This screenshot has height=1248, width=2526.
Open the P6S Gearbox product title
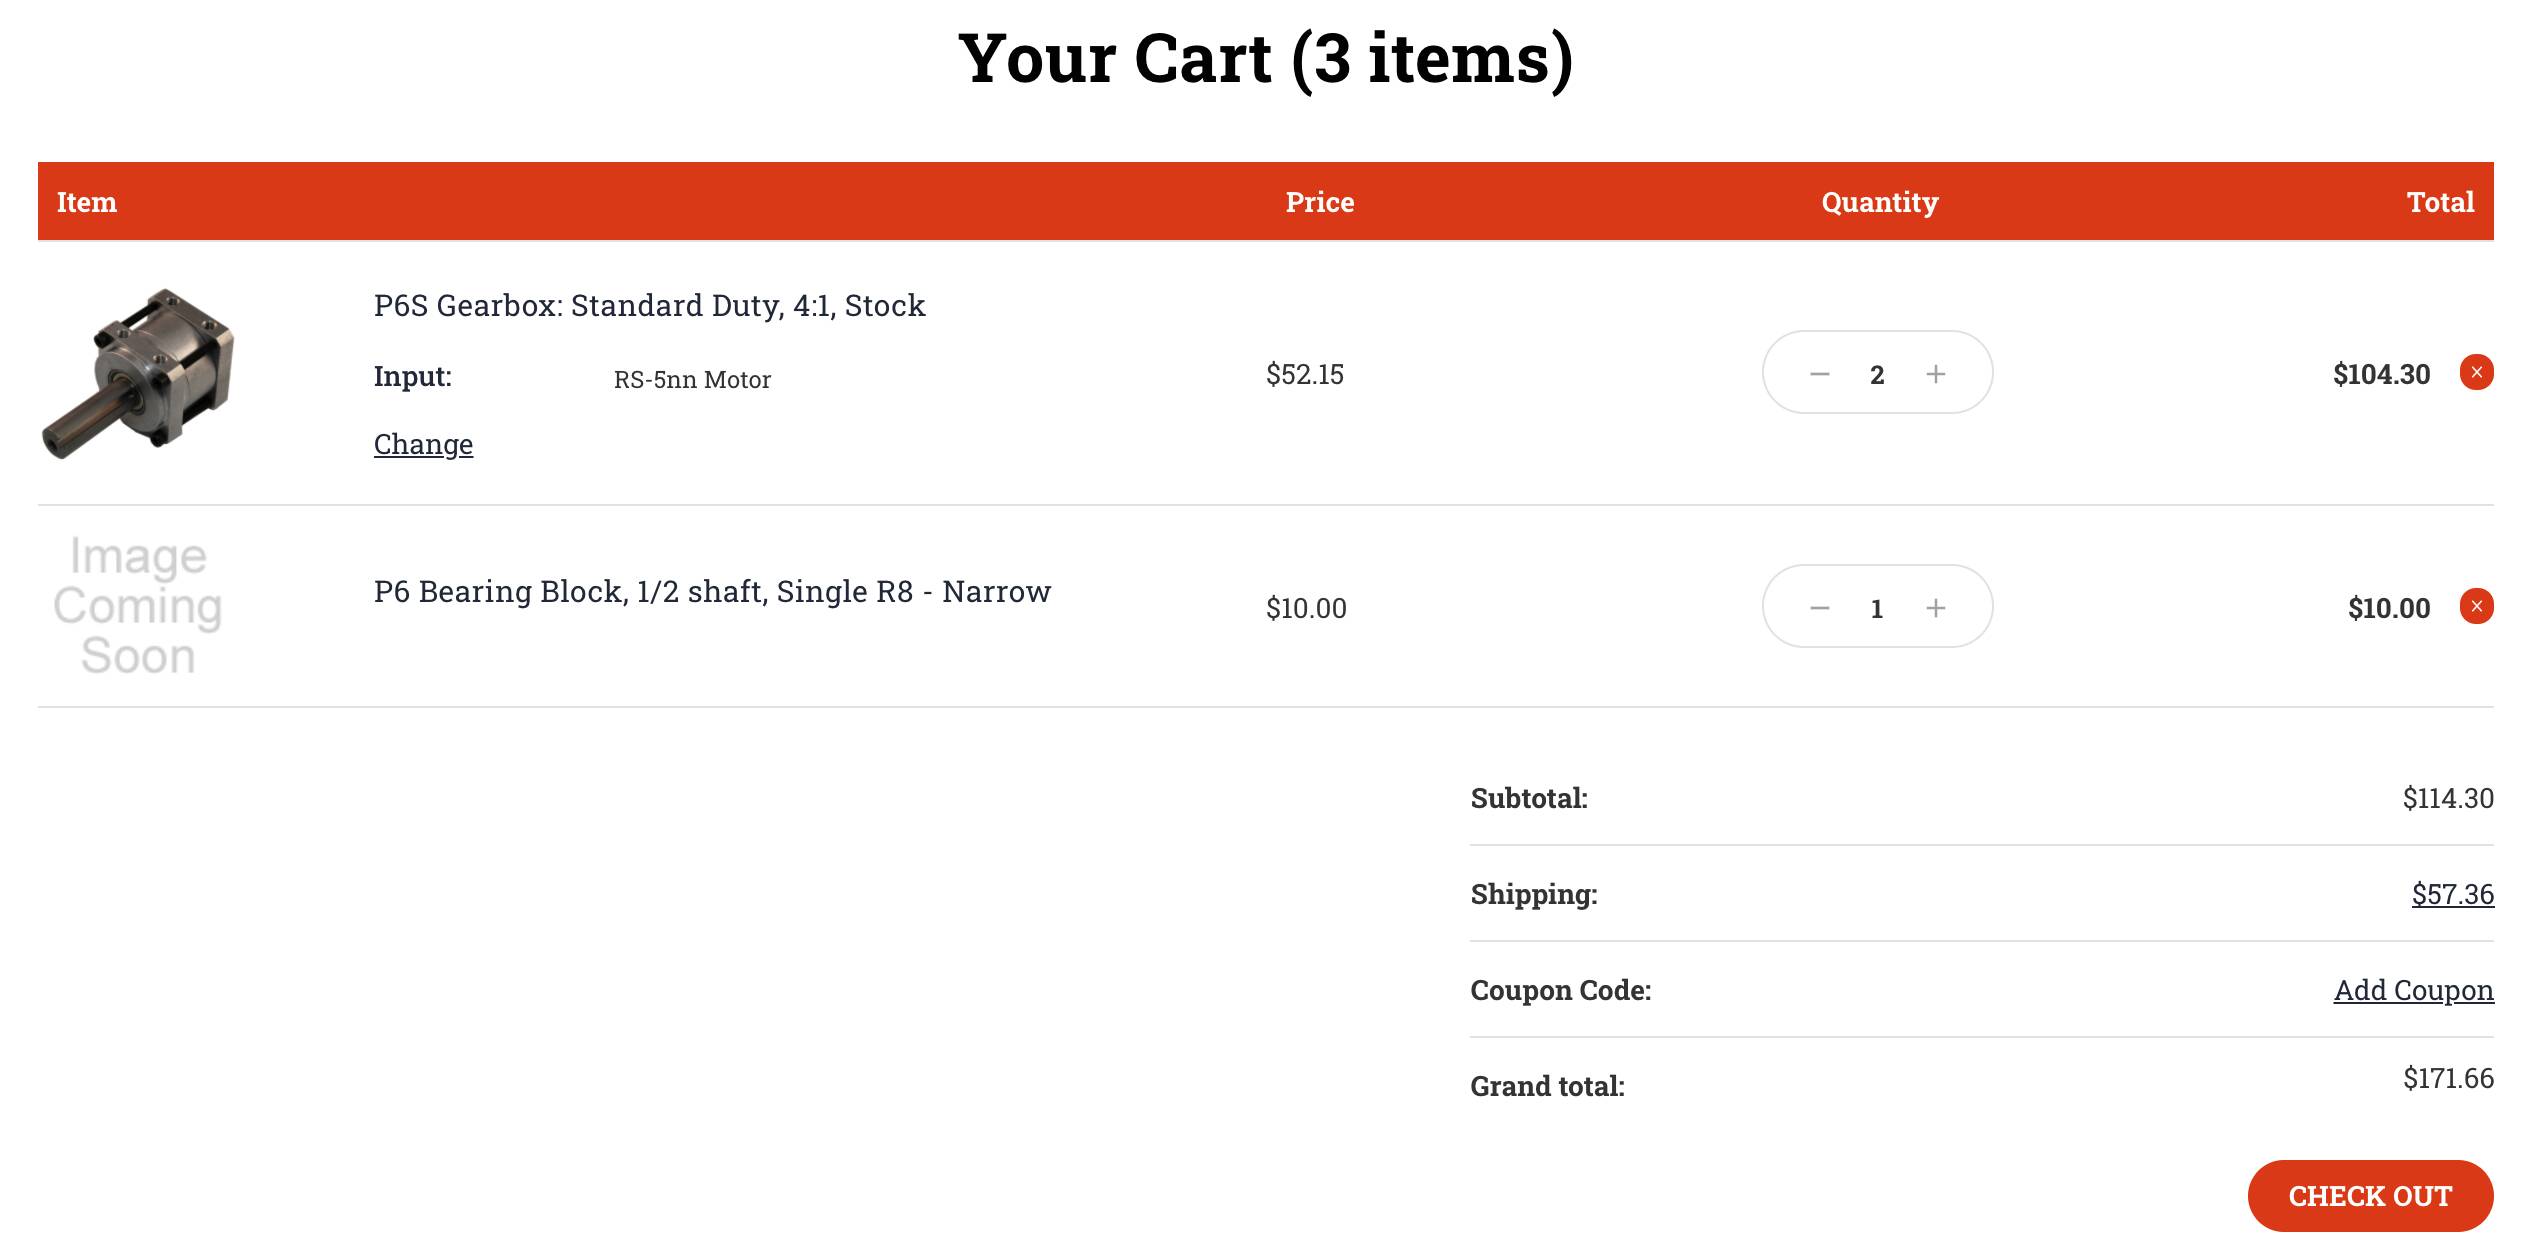(649, 305)
